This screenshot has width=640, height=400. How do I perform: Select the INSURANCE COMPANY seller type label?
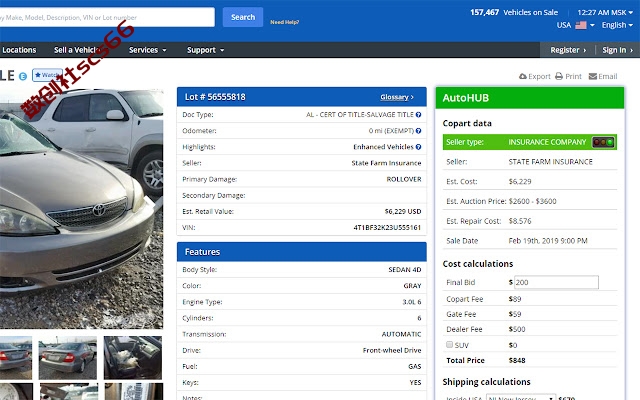[547, 142]
